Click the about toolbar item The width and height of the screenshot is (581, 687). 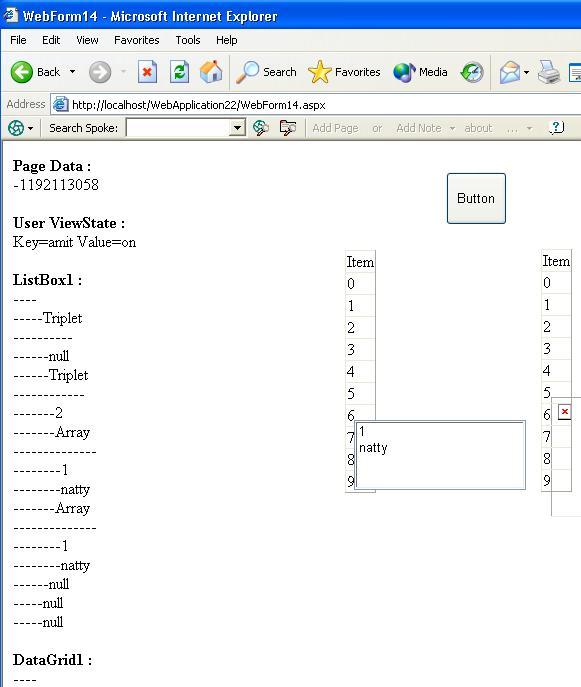[x=478, y=128]
